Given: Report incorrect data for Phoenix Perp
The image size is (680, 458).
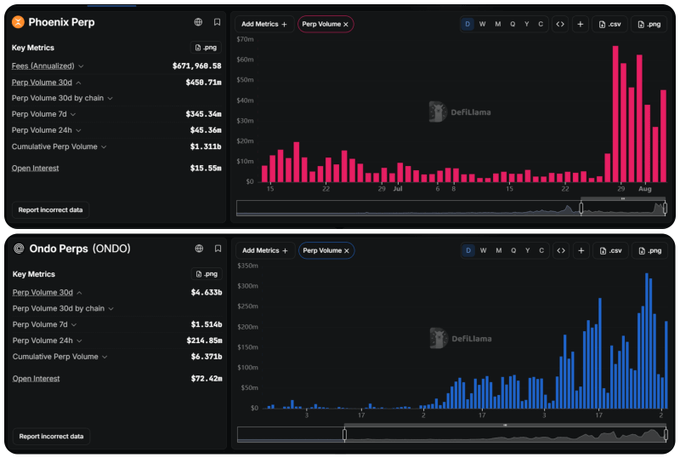Looking at the screenshot, I should click(50, 210).
